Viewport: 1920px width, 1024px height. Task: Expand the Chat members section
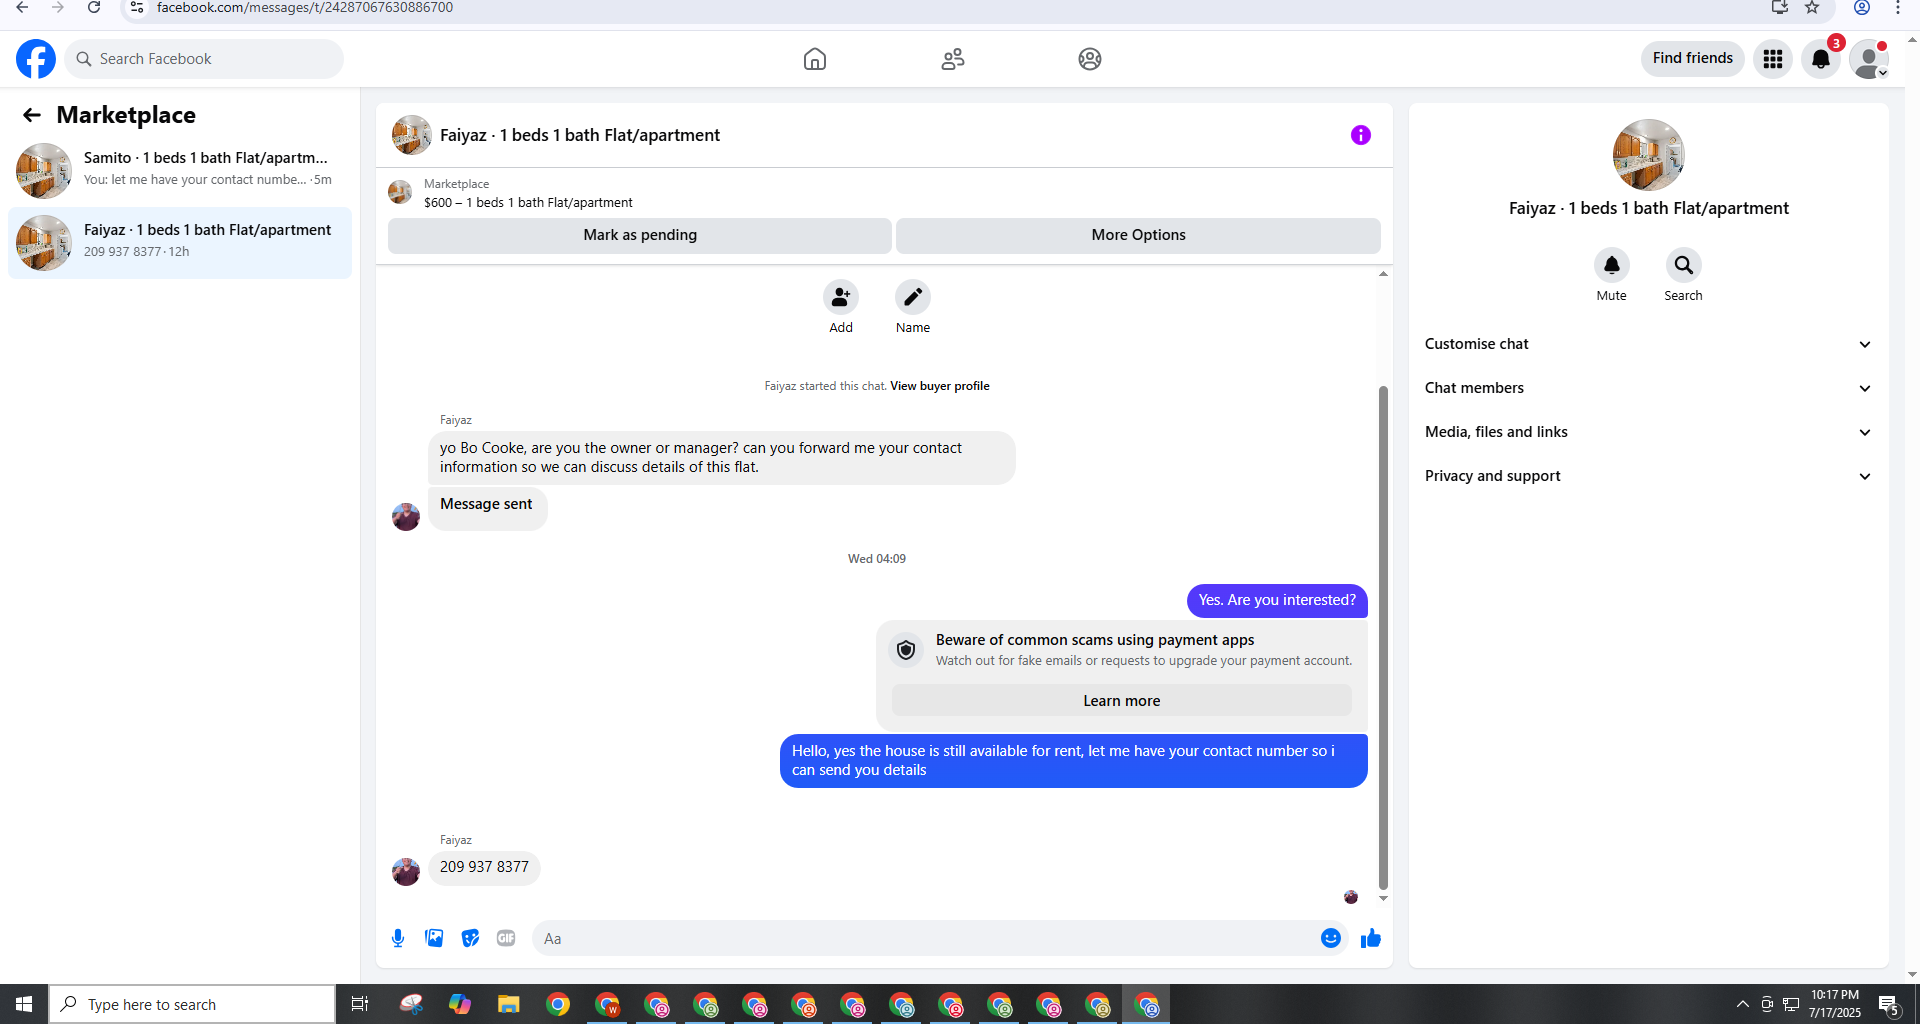coord(1648,388)
